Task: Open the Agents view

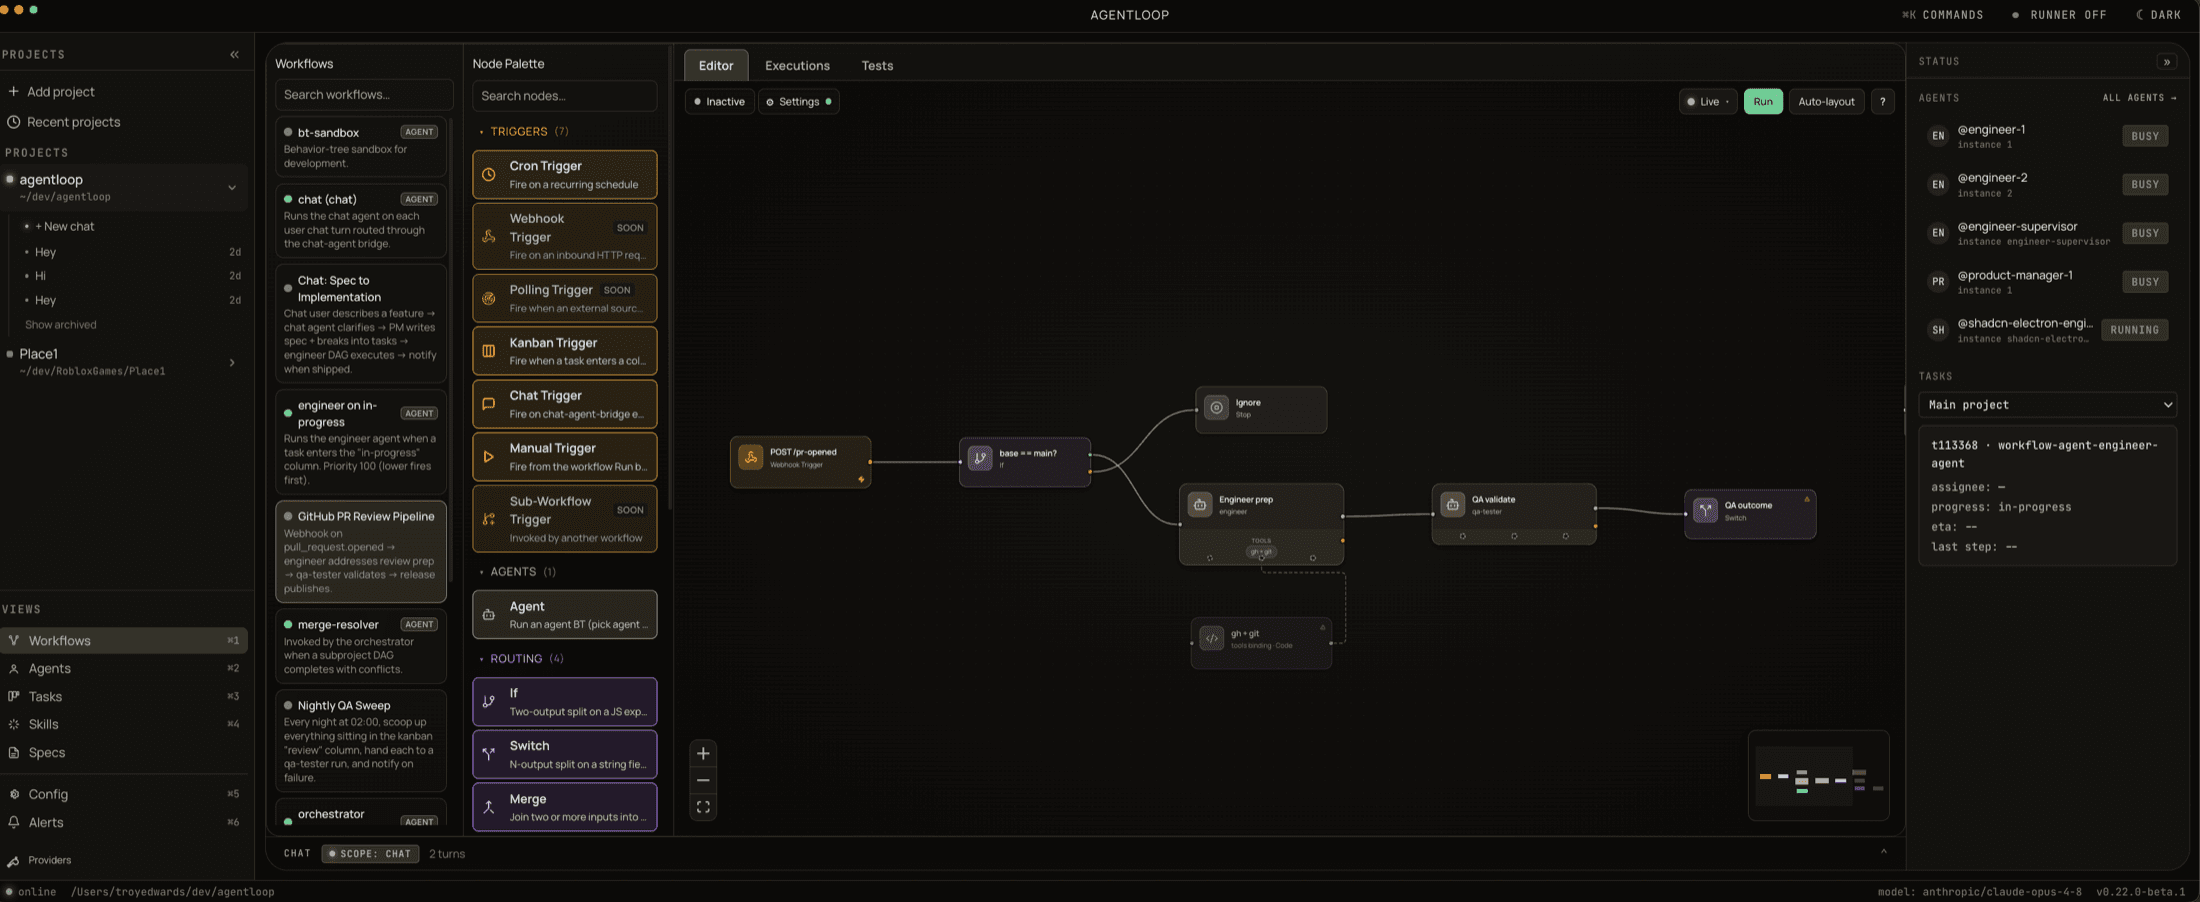Action: [x=124, y=669]
